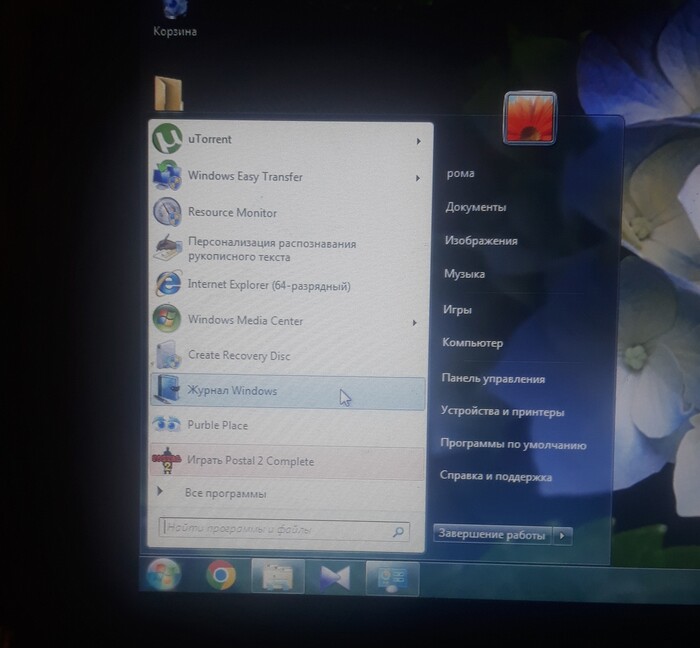Select the Purble Place entry

tap(288, 425)
